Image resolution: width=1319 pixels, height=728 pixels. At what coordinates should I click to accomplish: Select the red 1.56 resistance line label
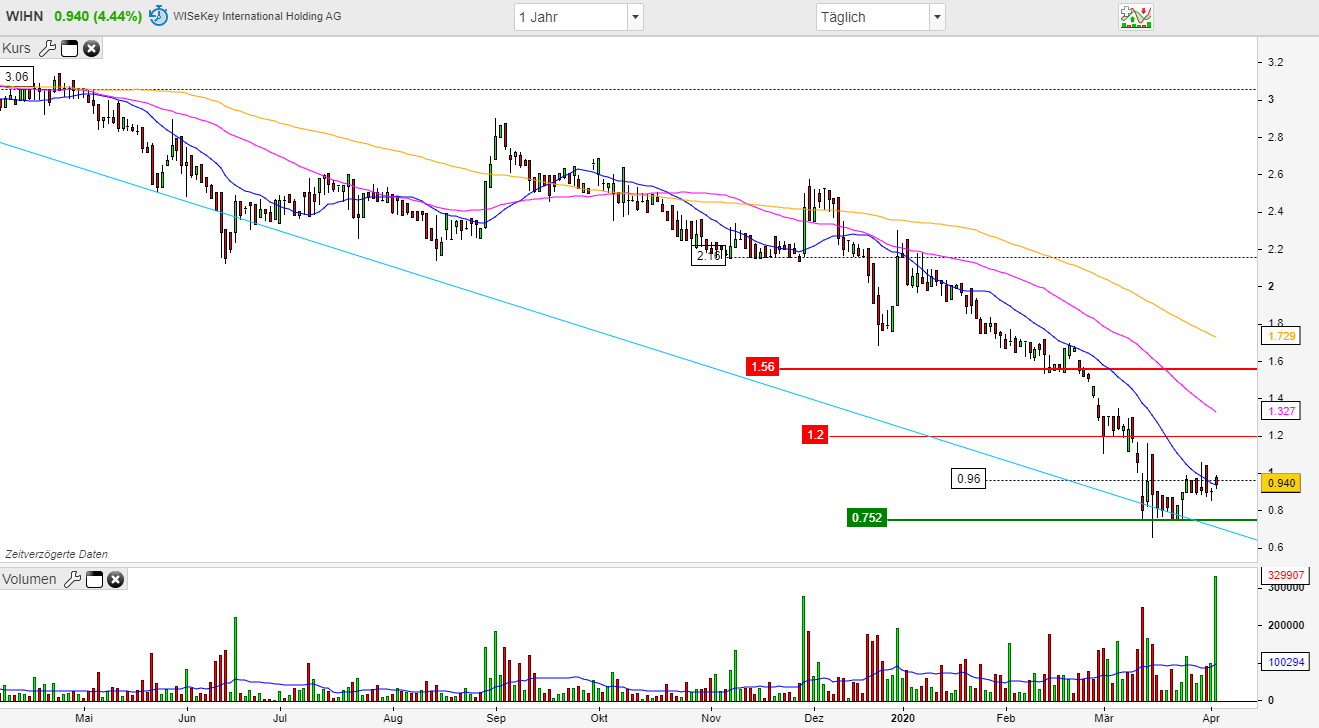[762, 367]
